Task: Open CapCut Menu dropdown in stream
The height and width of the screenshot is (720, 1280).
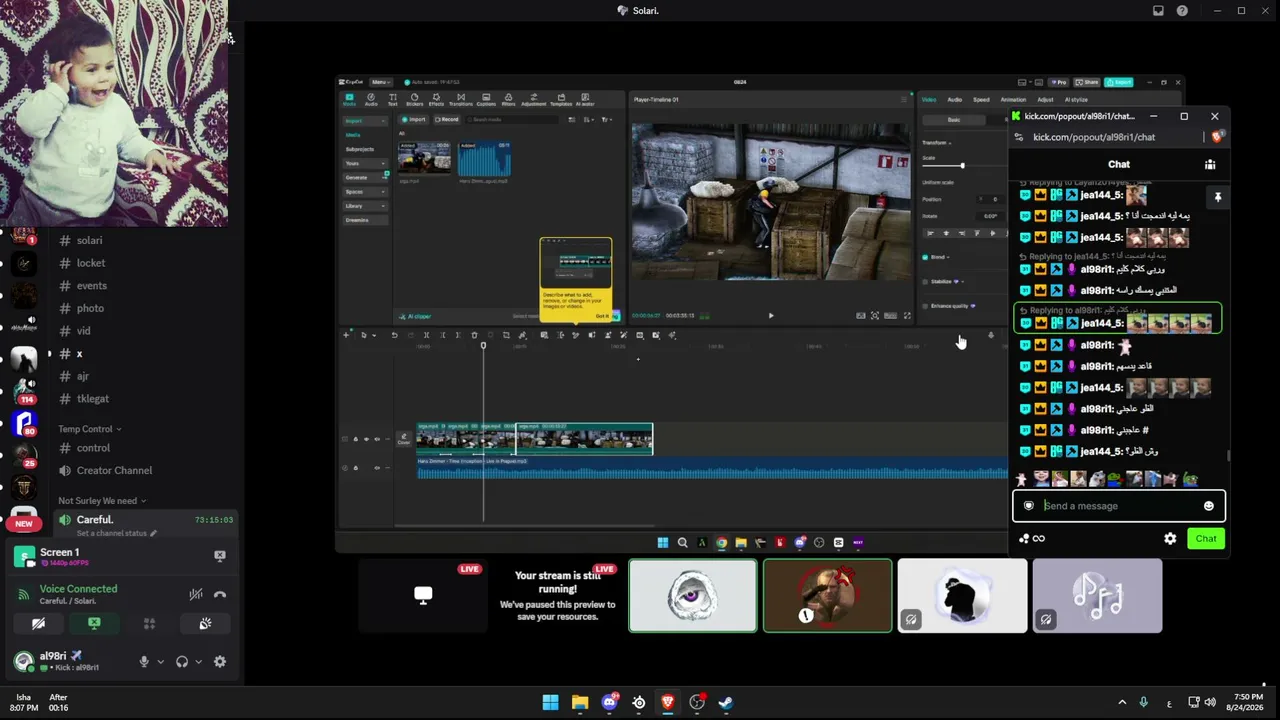Action: [x=380, y=82]
